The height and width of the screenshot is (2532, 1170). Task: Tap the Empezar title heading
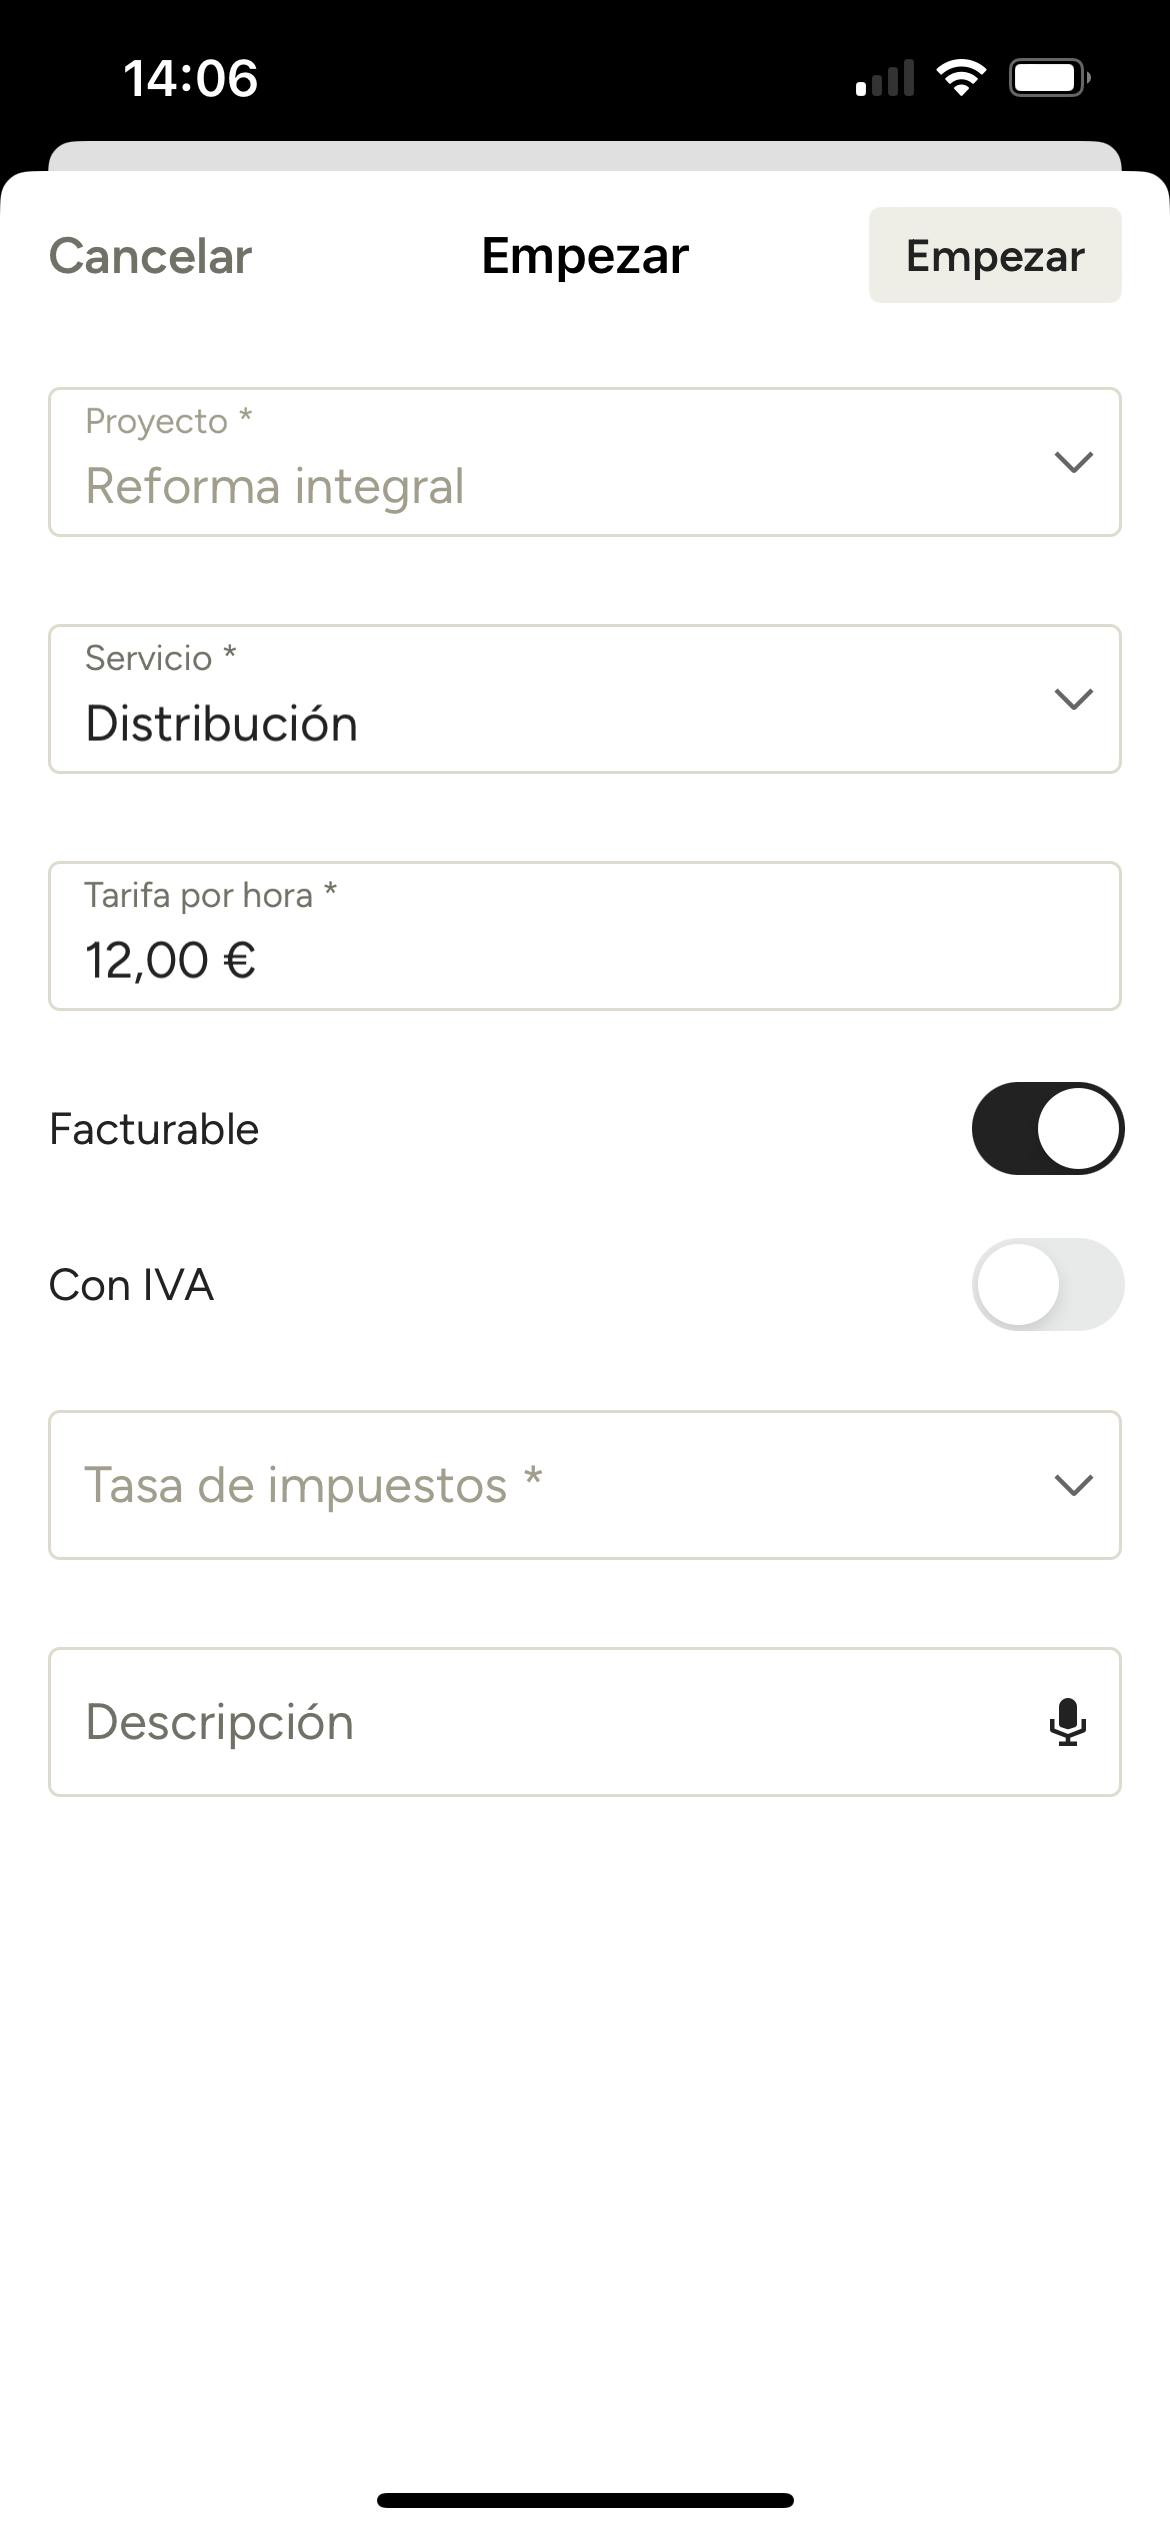click(x=585, y=256)
